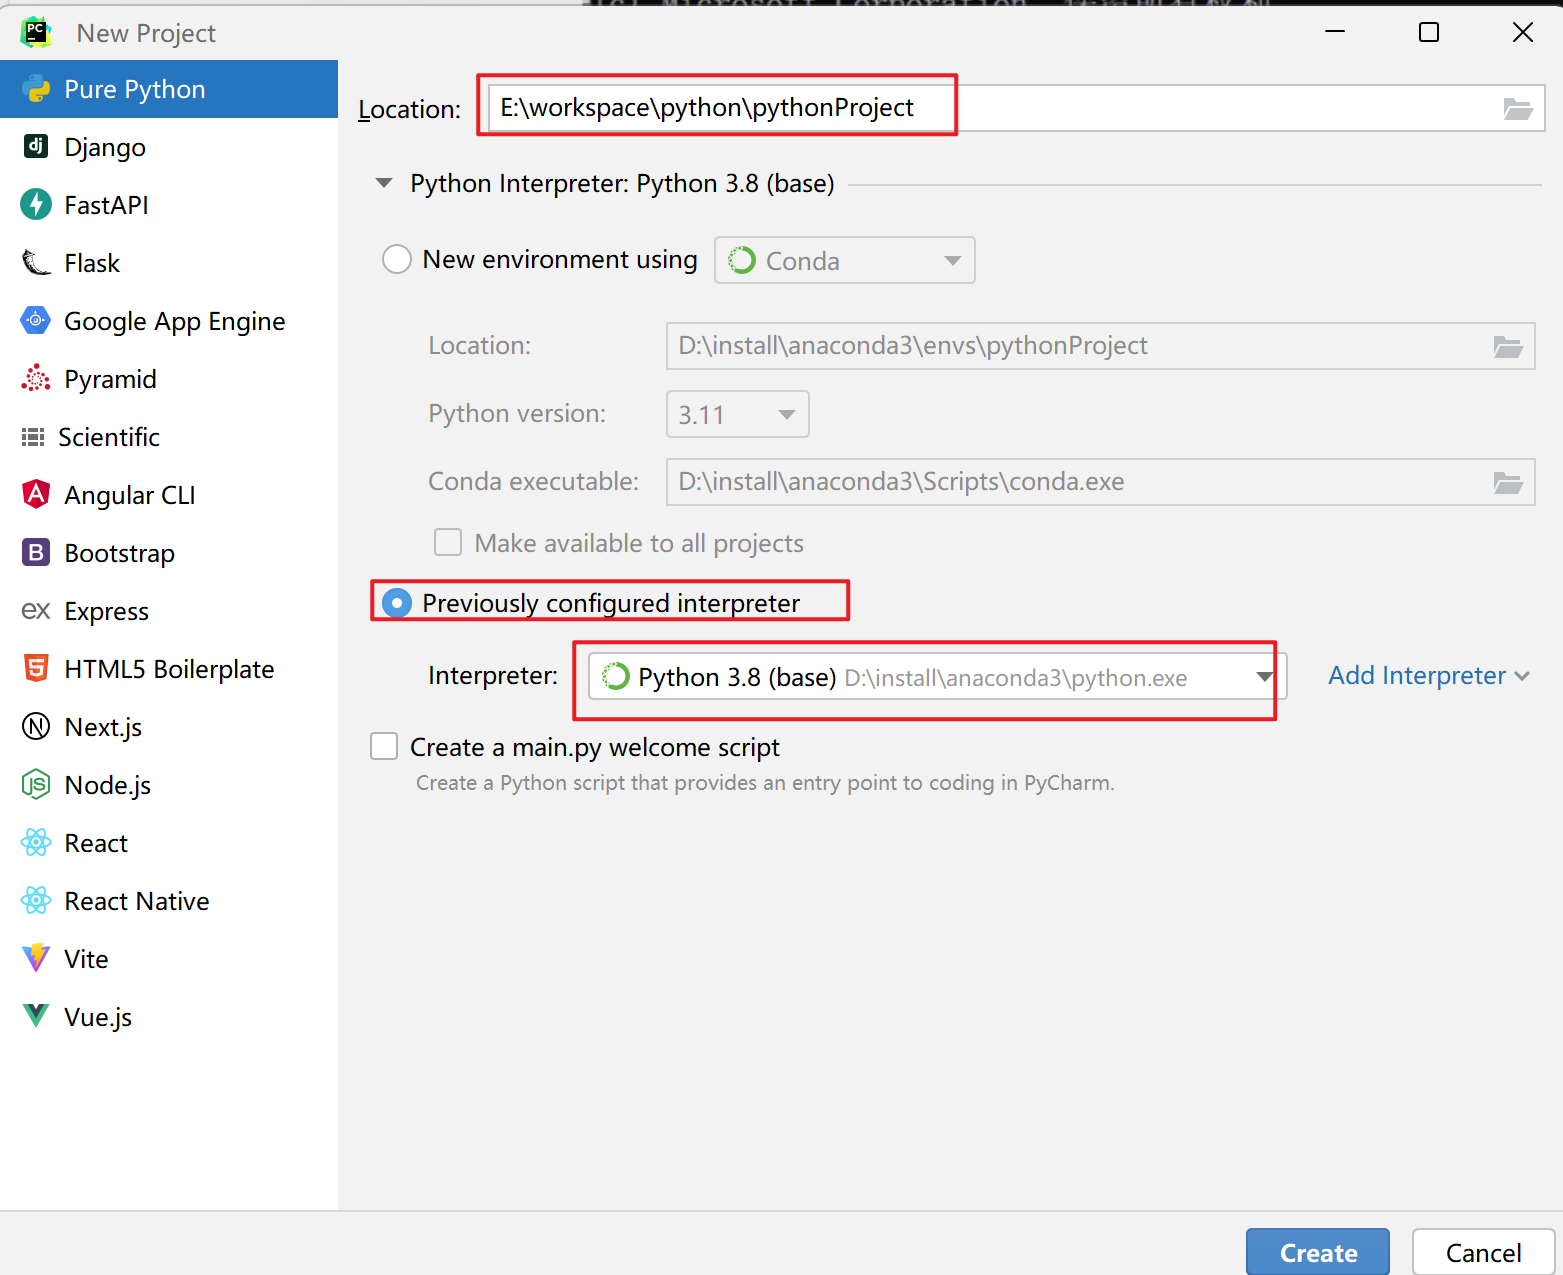The height and width of the screenshot is (1275, 1563).
Task: Enable Create a main.py welcome script
Action: click(x=385, y=747)
